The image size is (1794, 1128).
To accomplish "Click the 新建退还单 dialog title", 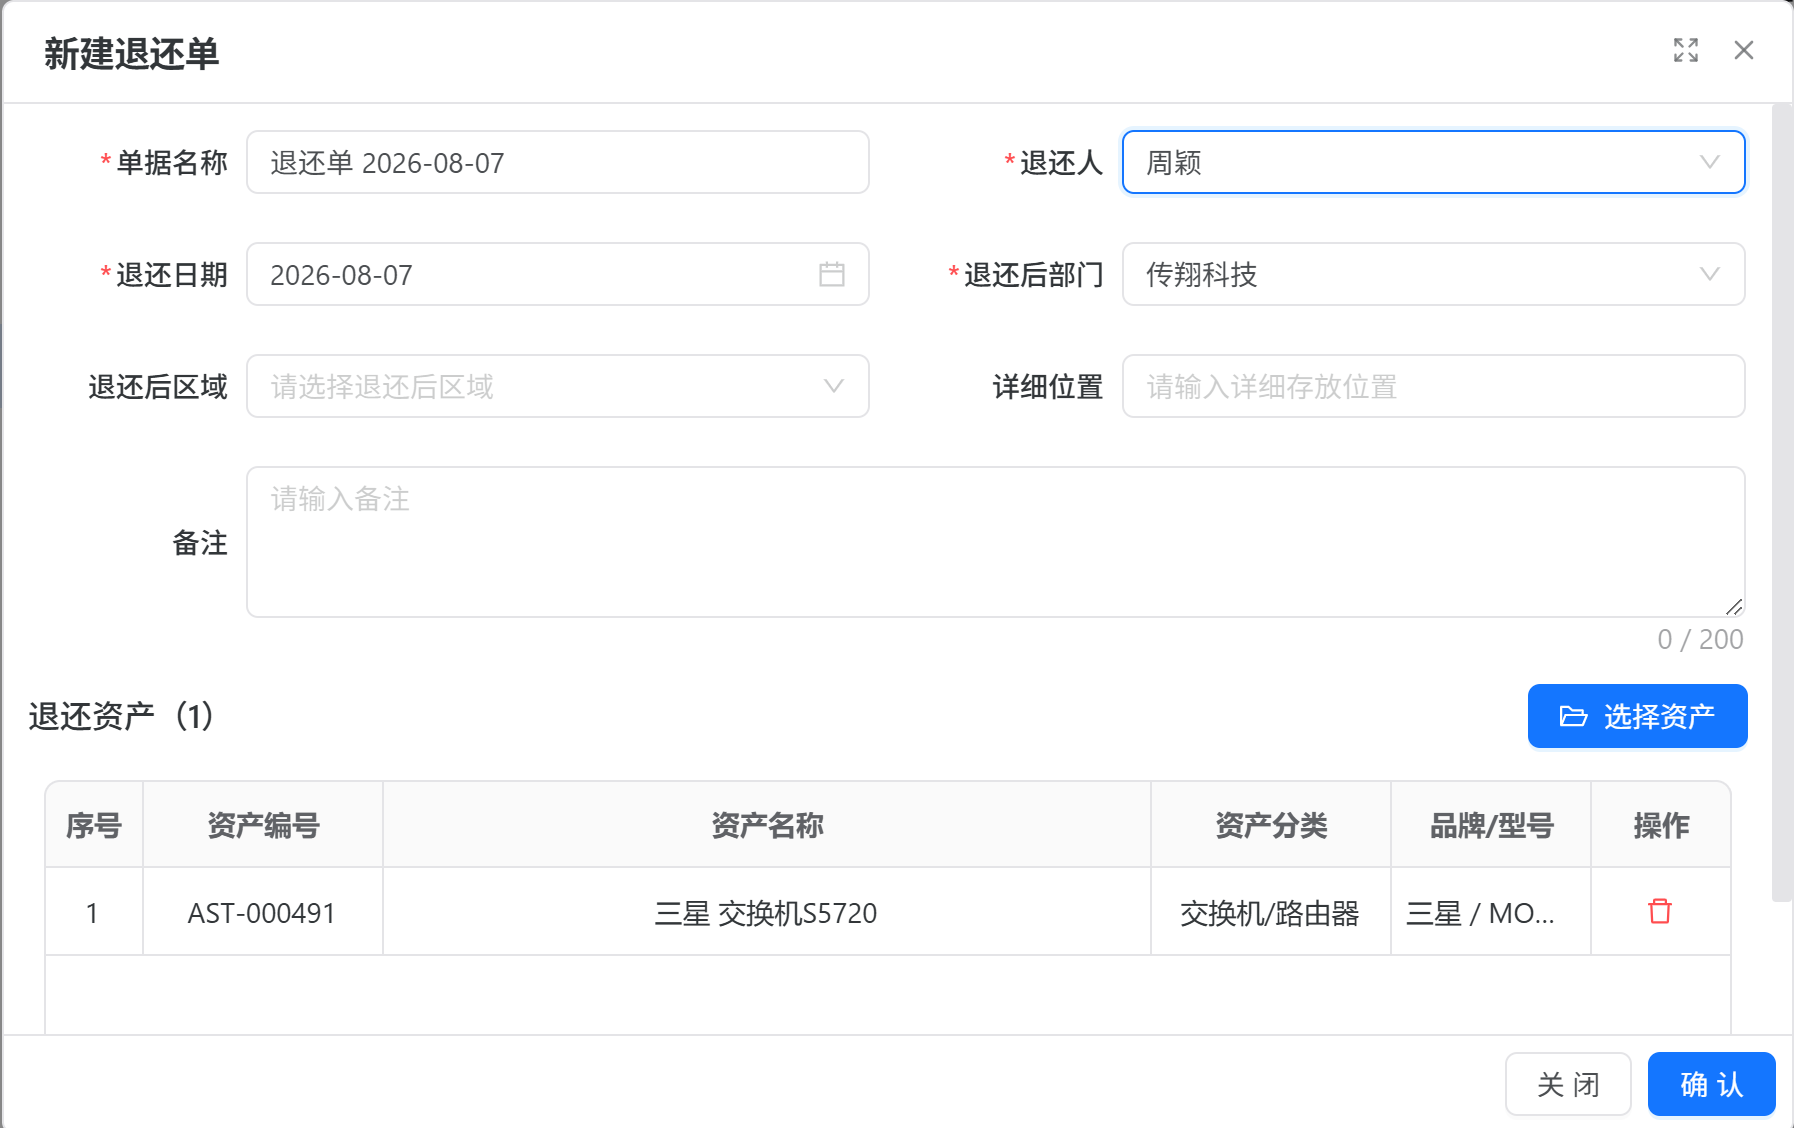I will click(131, 53).
